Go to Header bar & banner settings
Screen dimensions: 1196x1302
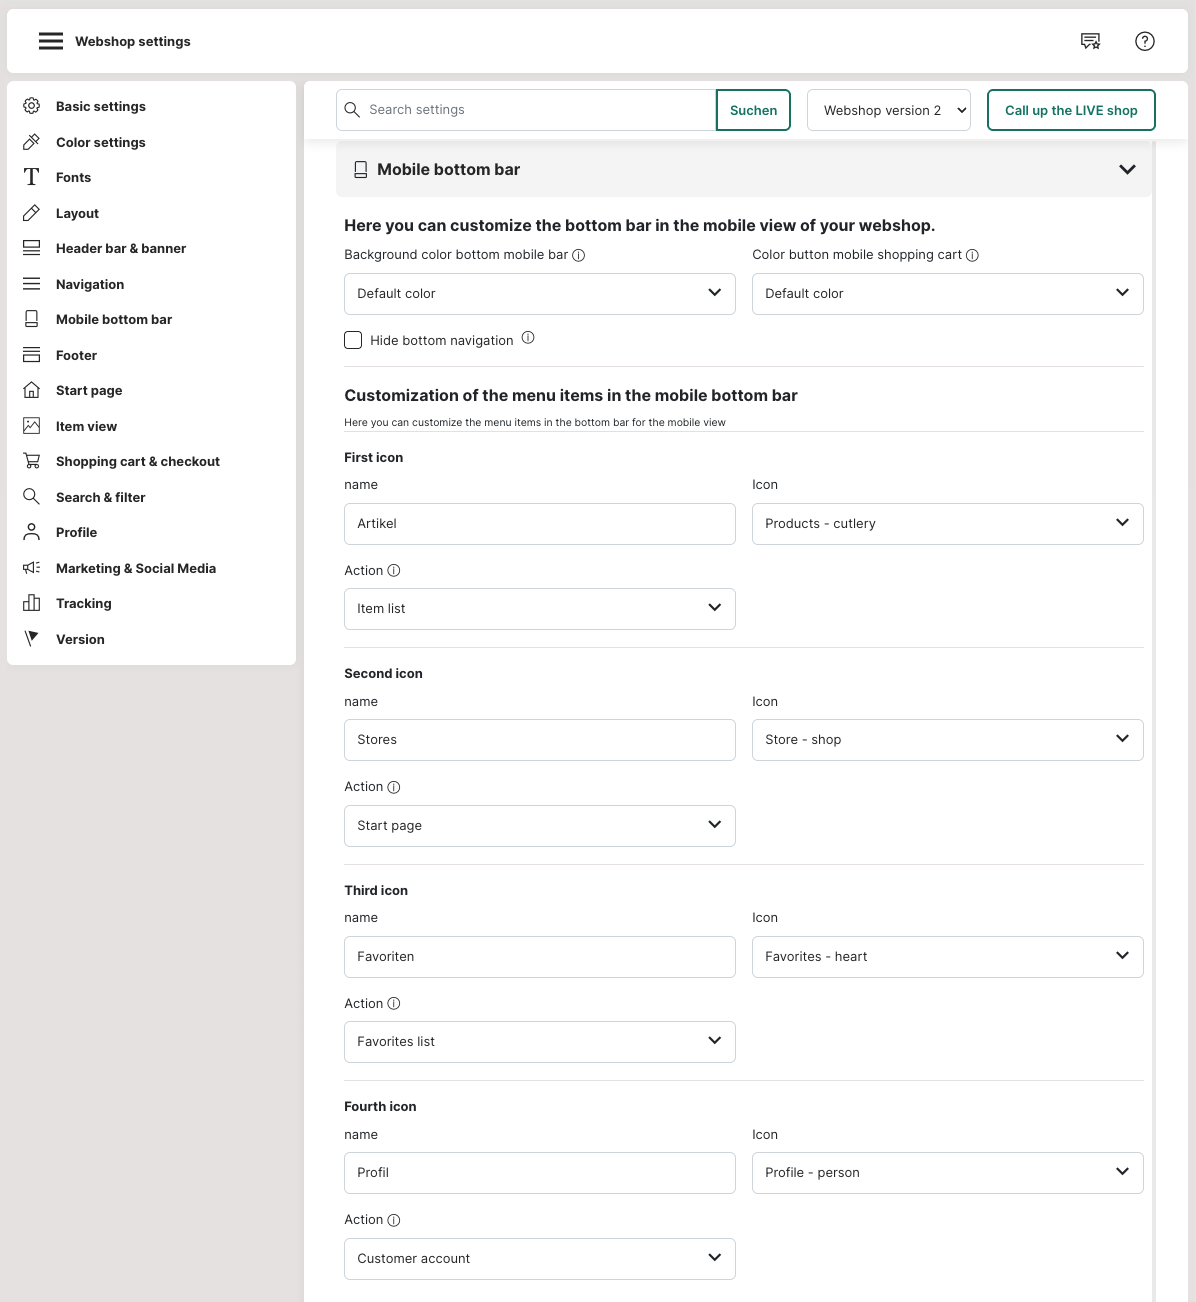(120, 248)
